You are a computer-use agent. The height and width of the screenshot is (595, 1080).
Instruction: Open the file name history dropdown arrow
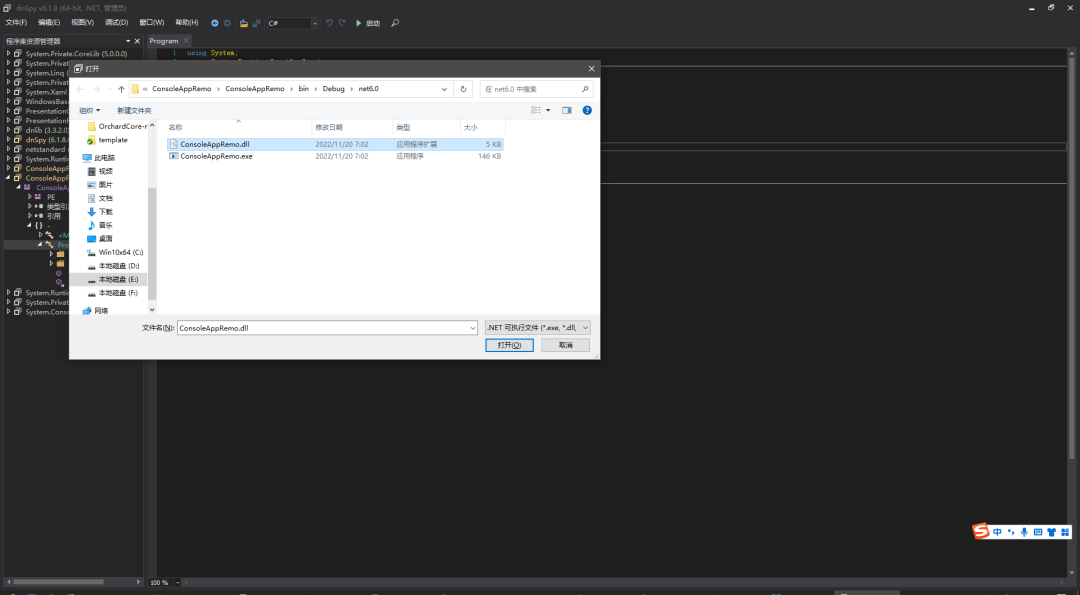point(472,328)
